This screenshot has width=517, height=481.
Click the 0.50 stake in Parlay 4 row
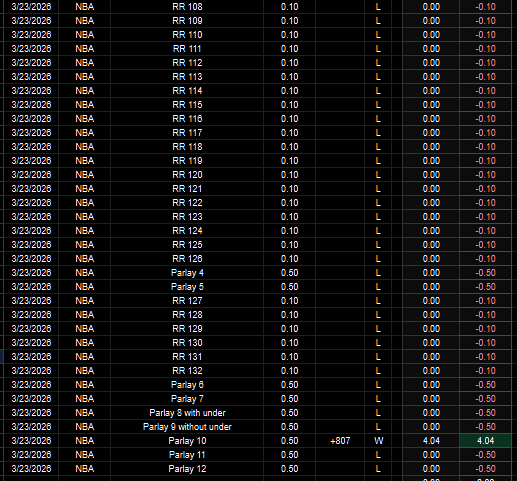click(x=289, y=273)
